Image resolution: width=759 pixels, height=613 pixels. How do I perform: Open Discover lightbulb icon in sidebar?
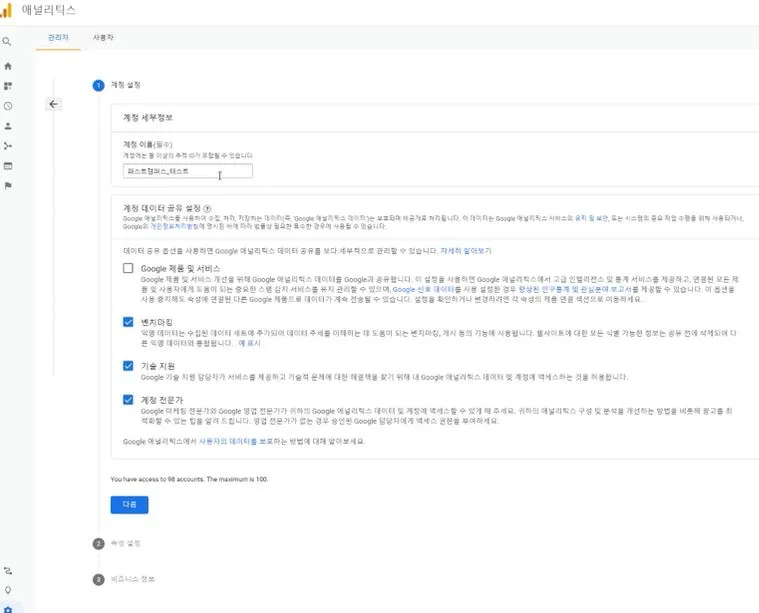pos(8,590)
